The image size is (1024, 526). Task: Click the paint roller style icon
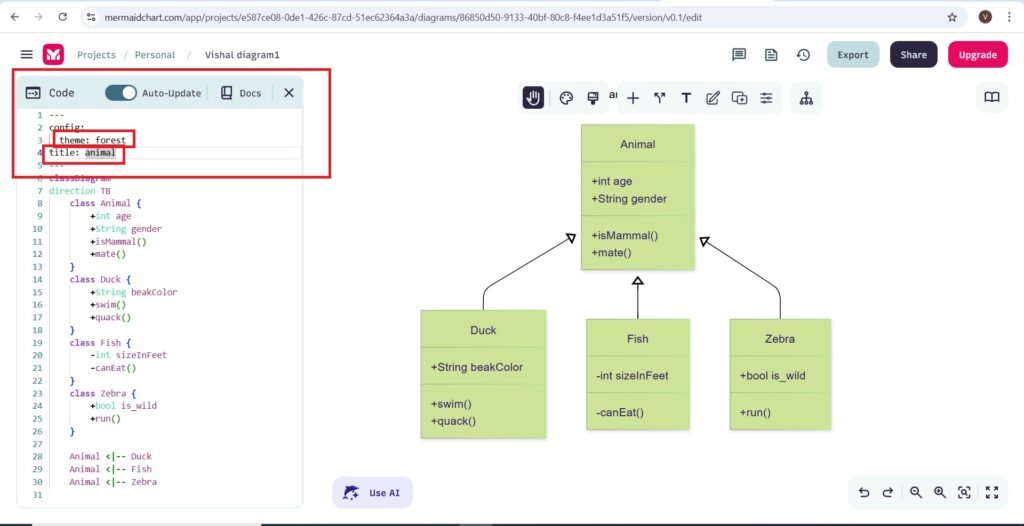pos(593,97)
